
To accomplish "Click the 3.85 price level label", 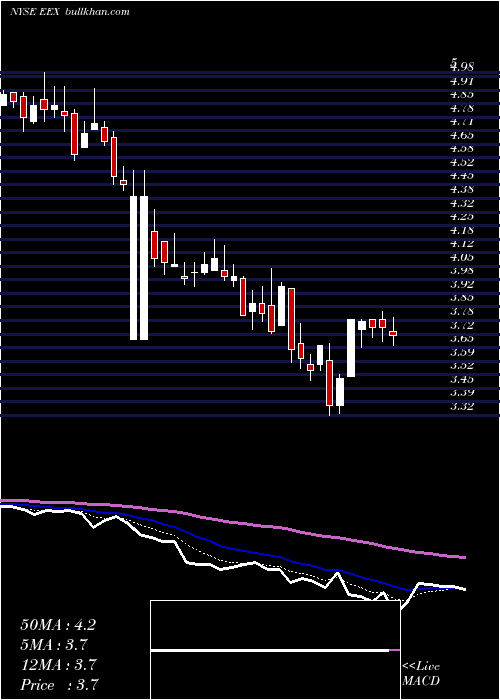I will (462, 298).
